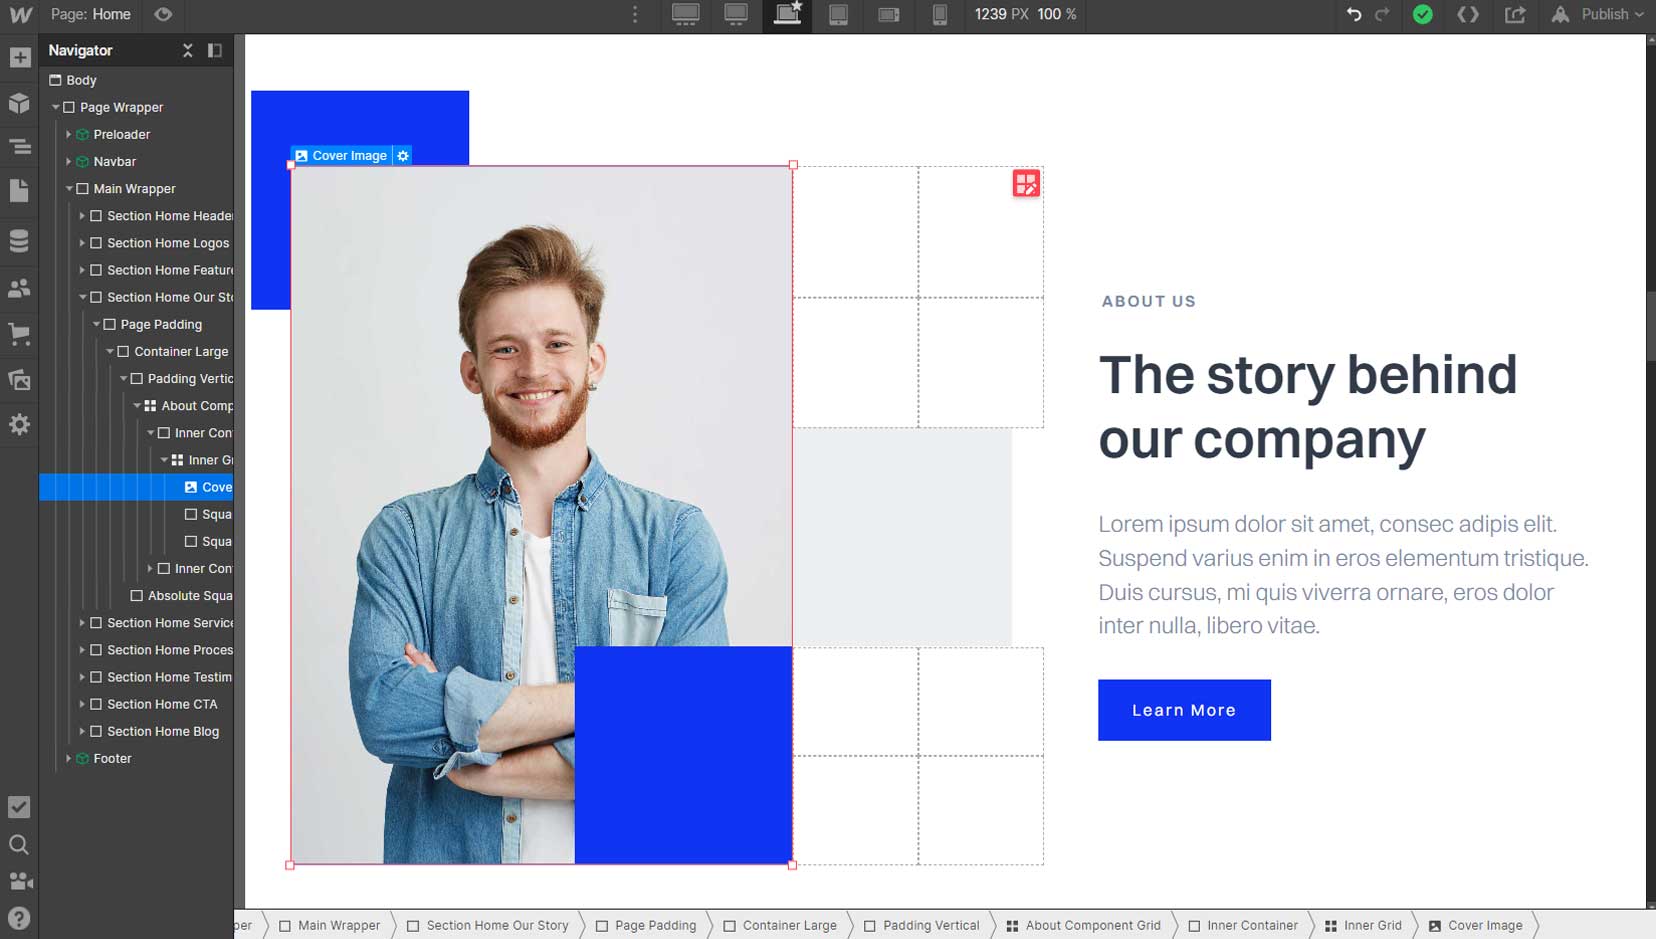Collapse the Main Wrapper tree item
The height and width of the screenshot is (939, 1656).
tap(69, 188)
